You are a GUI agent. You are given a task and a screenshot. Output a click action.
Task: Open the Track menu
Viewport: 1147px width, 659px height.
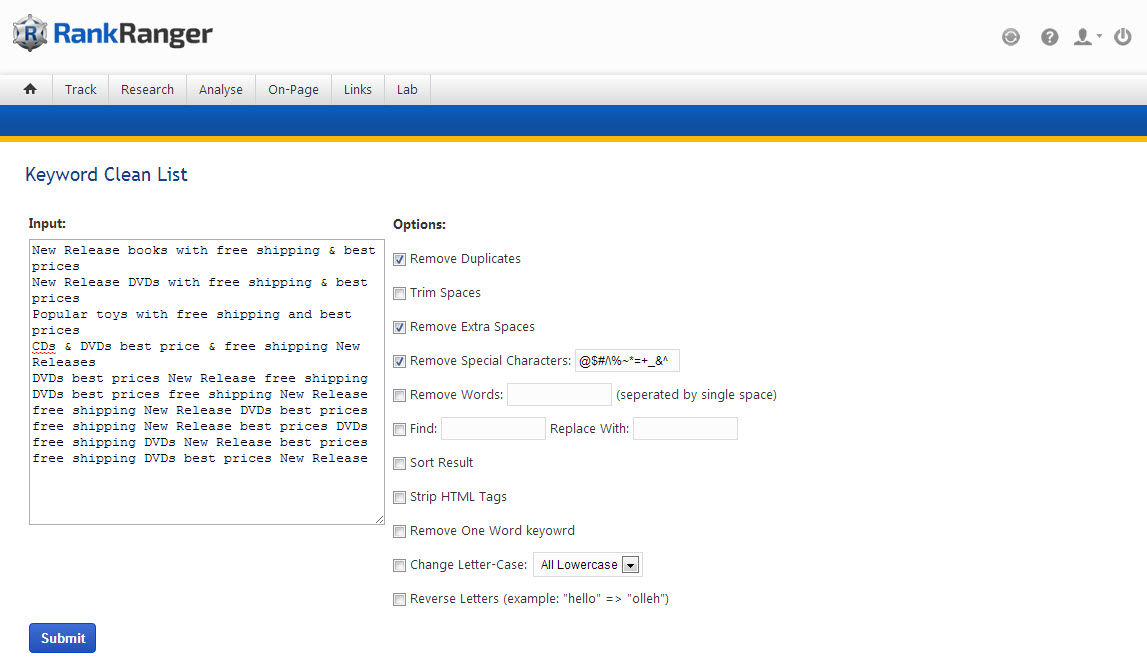[81, 89]
